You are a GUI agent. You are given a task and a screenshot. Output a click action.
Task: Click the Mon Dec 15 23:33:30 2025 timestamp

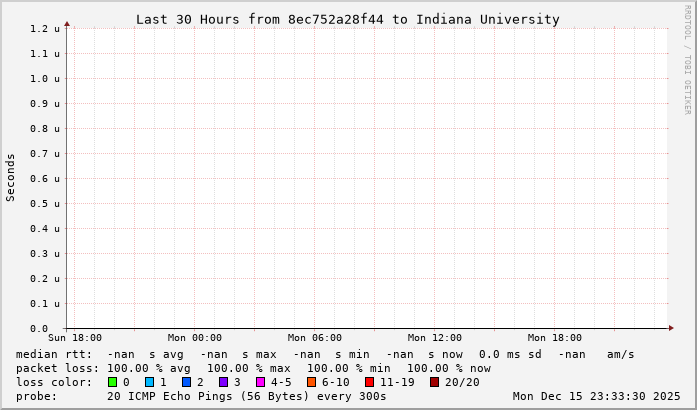coord(596,396)
